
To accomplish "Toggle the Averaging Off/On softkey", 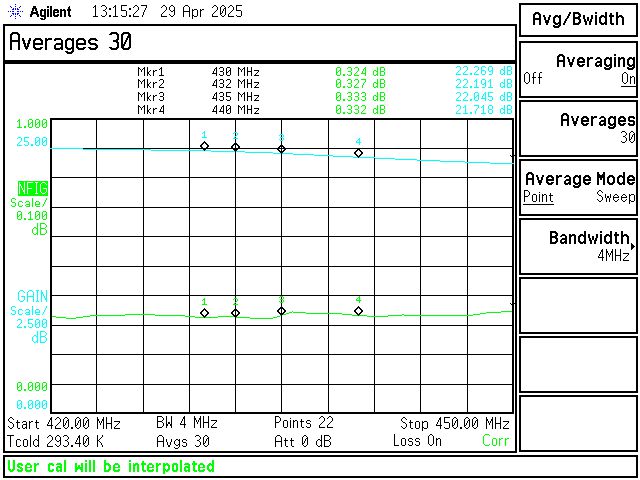I will [578, 69].
